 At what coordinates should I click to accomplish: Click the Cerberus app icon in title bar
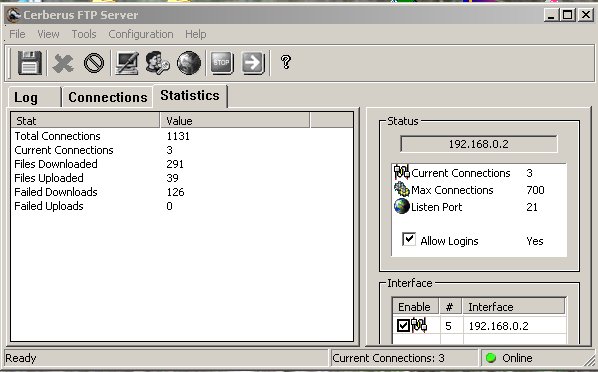(x=13, y=15)
